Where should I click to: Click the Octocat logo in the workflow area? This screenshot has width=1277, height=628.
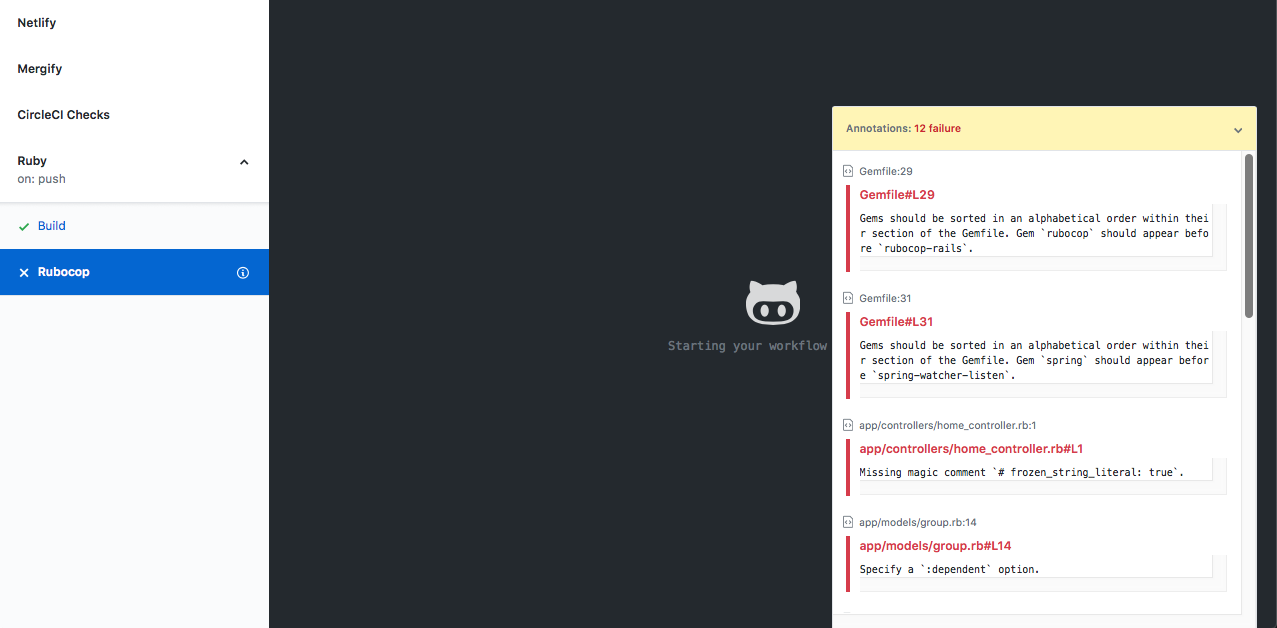pos(772,303)
